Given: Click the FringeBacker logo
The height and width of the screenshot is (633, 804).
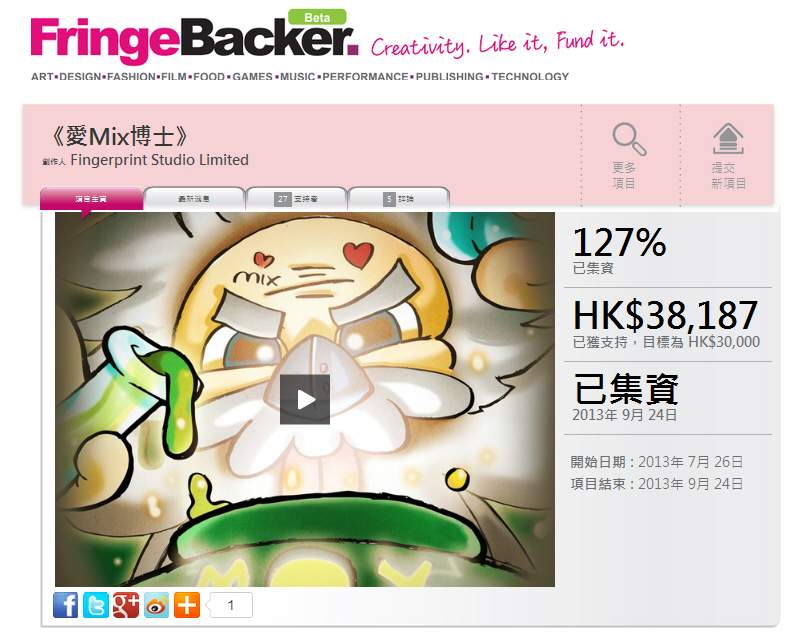Looking at the screenshot, I should pyautogui.click(x=194, y=39).
